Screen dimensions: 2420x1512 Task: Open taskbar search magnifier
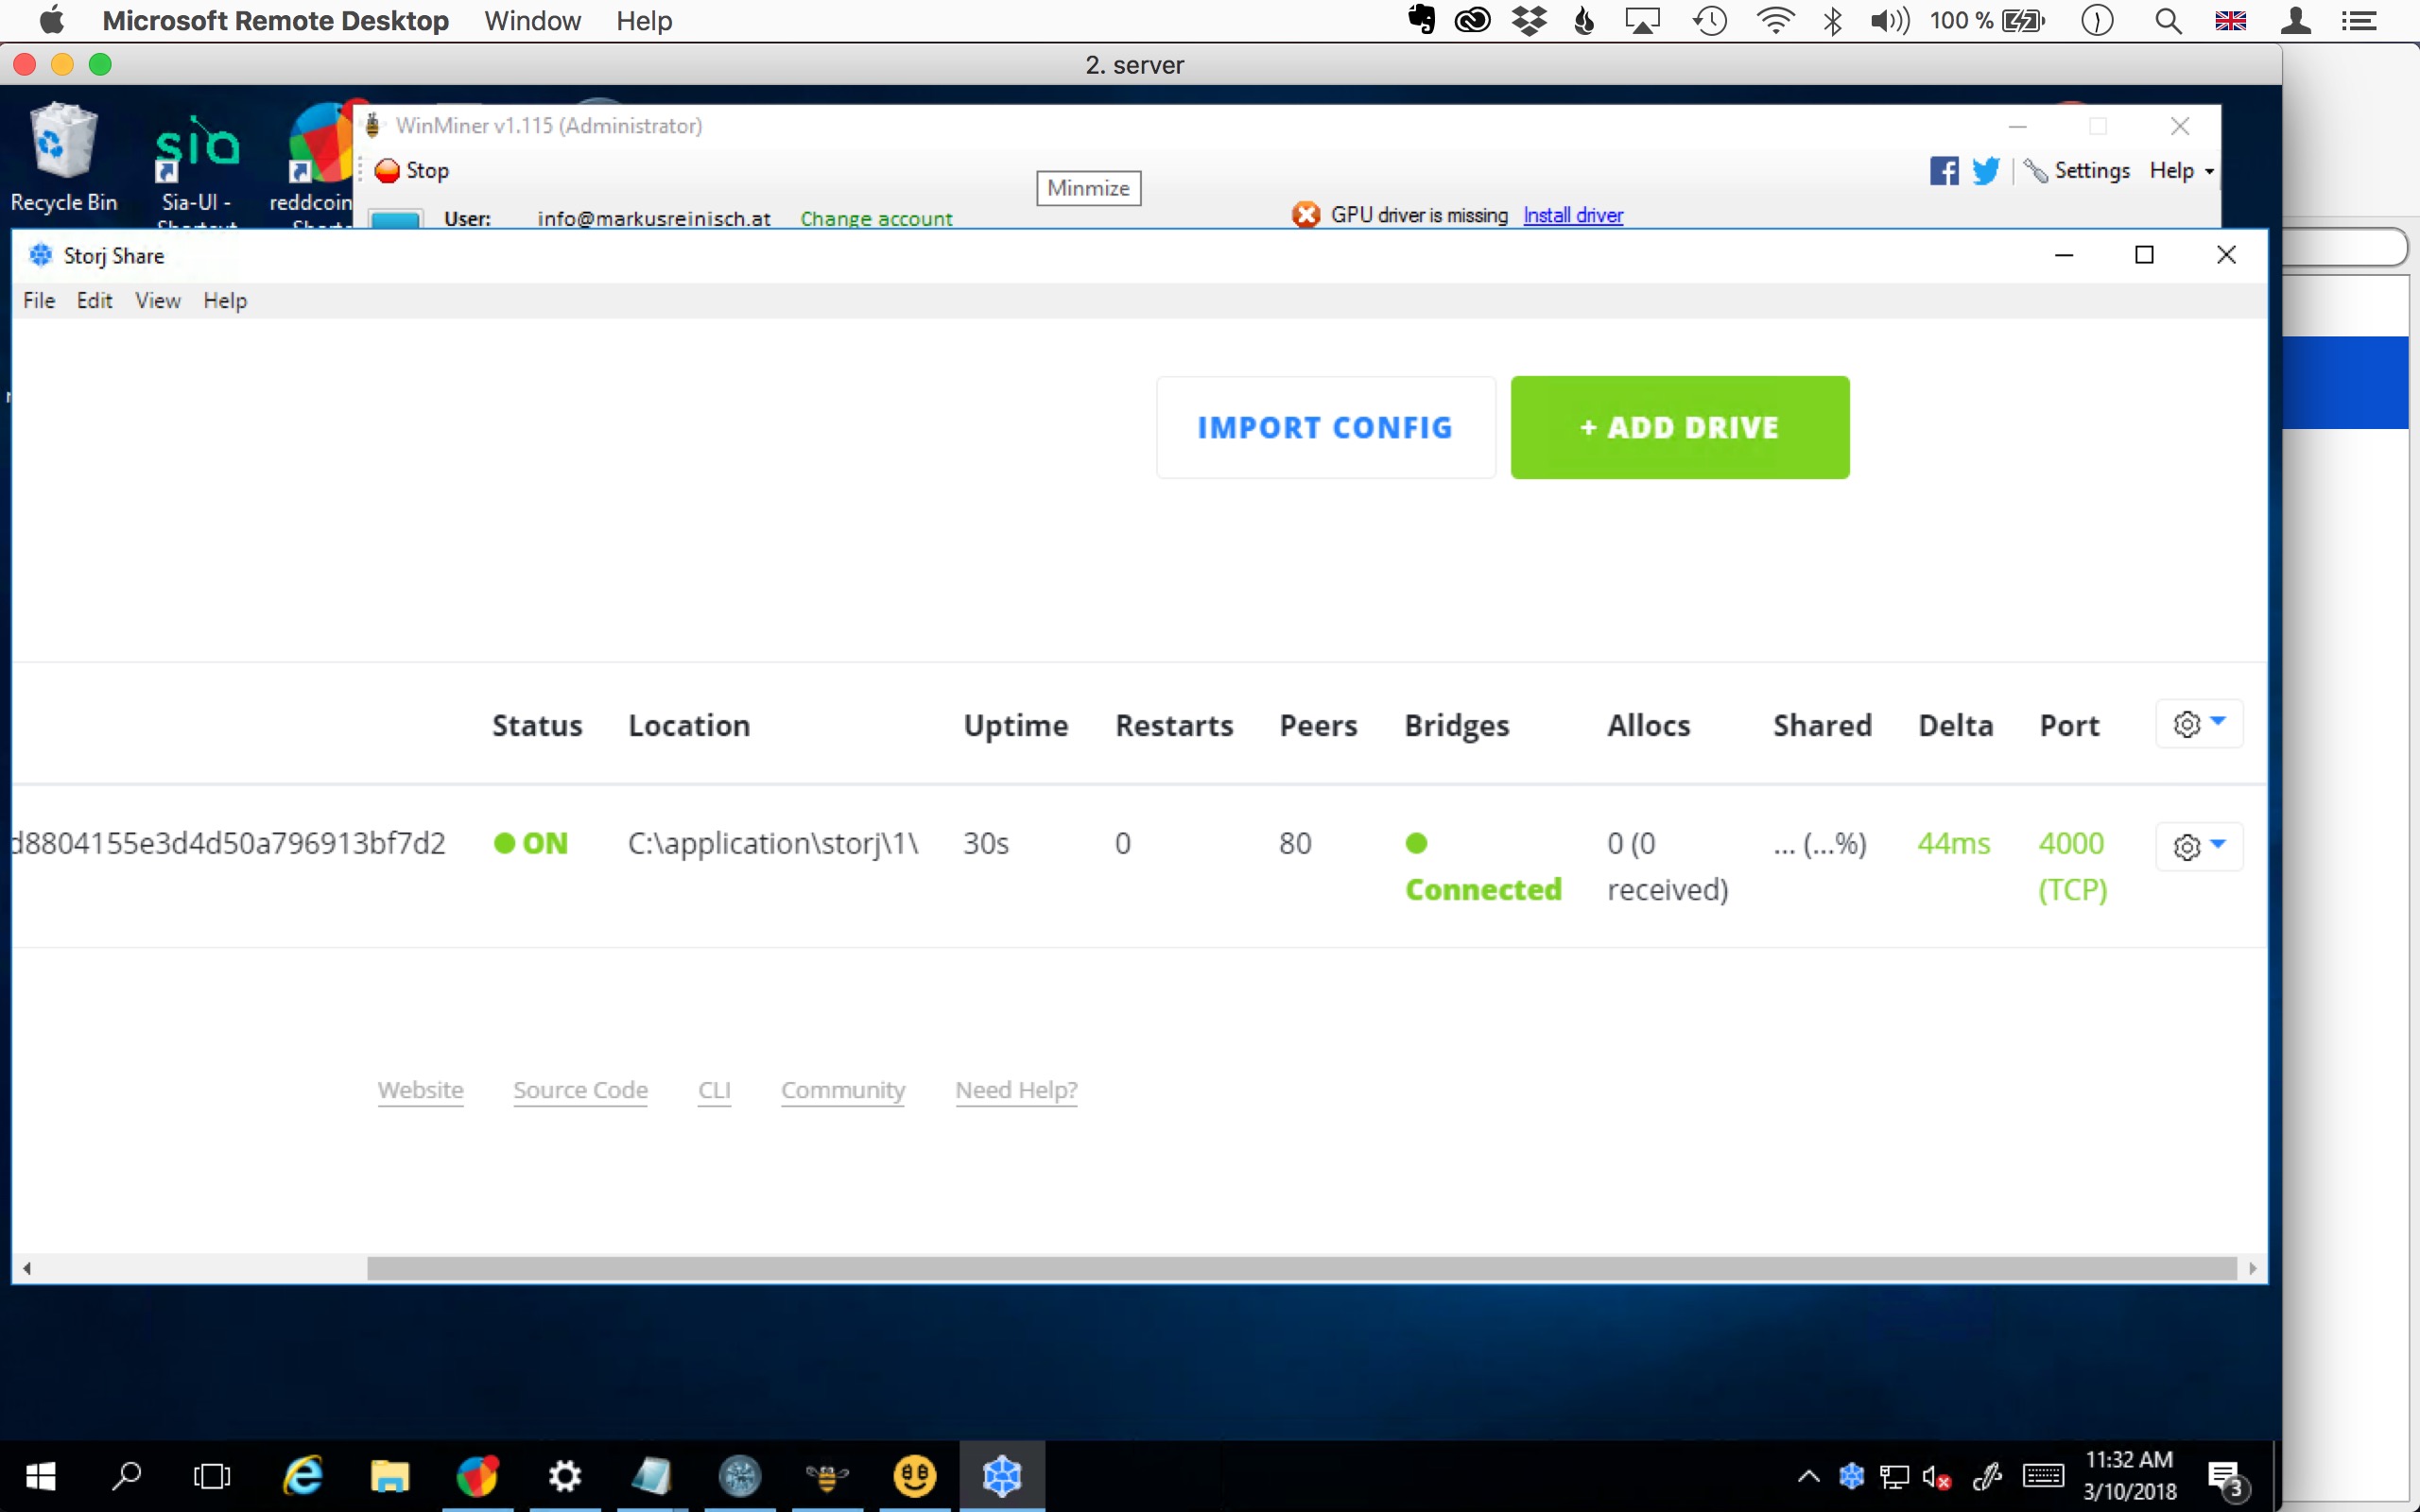pos(127,1476)
